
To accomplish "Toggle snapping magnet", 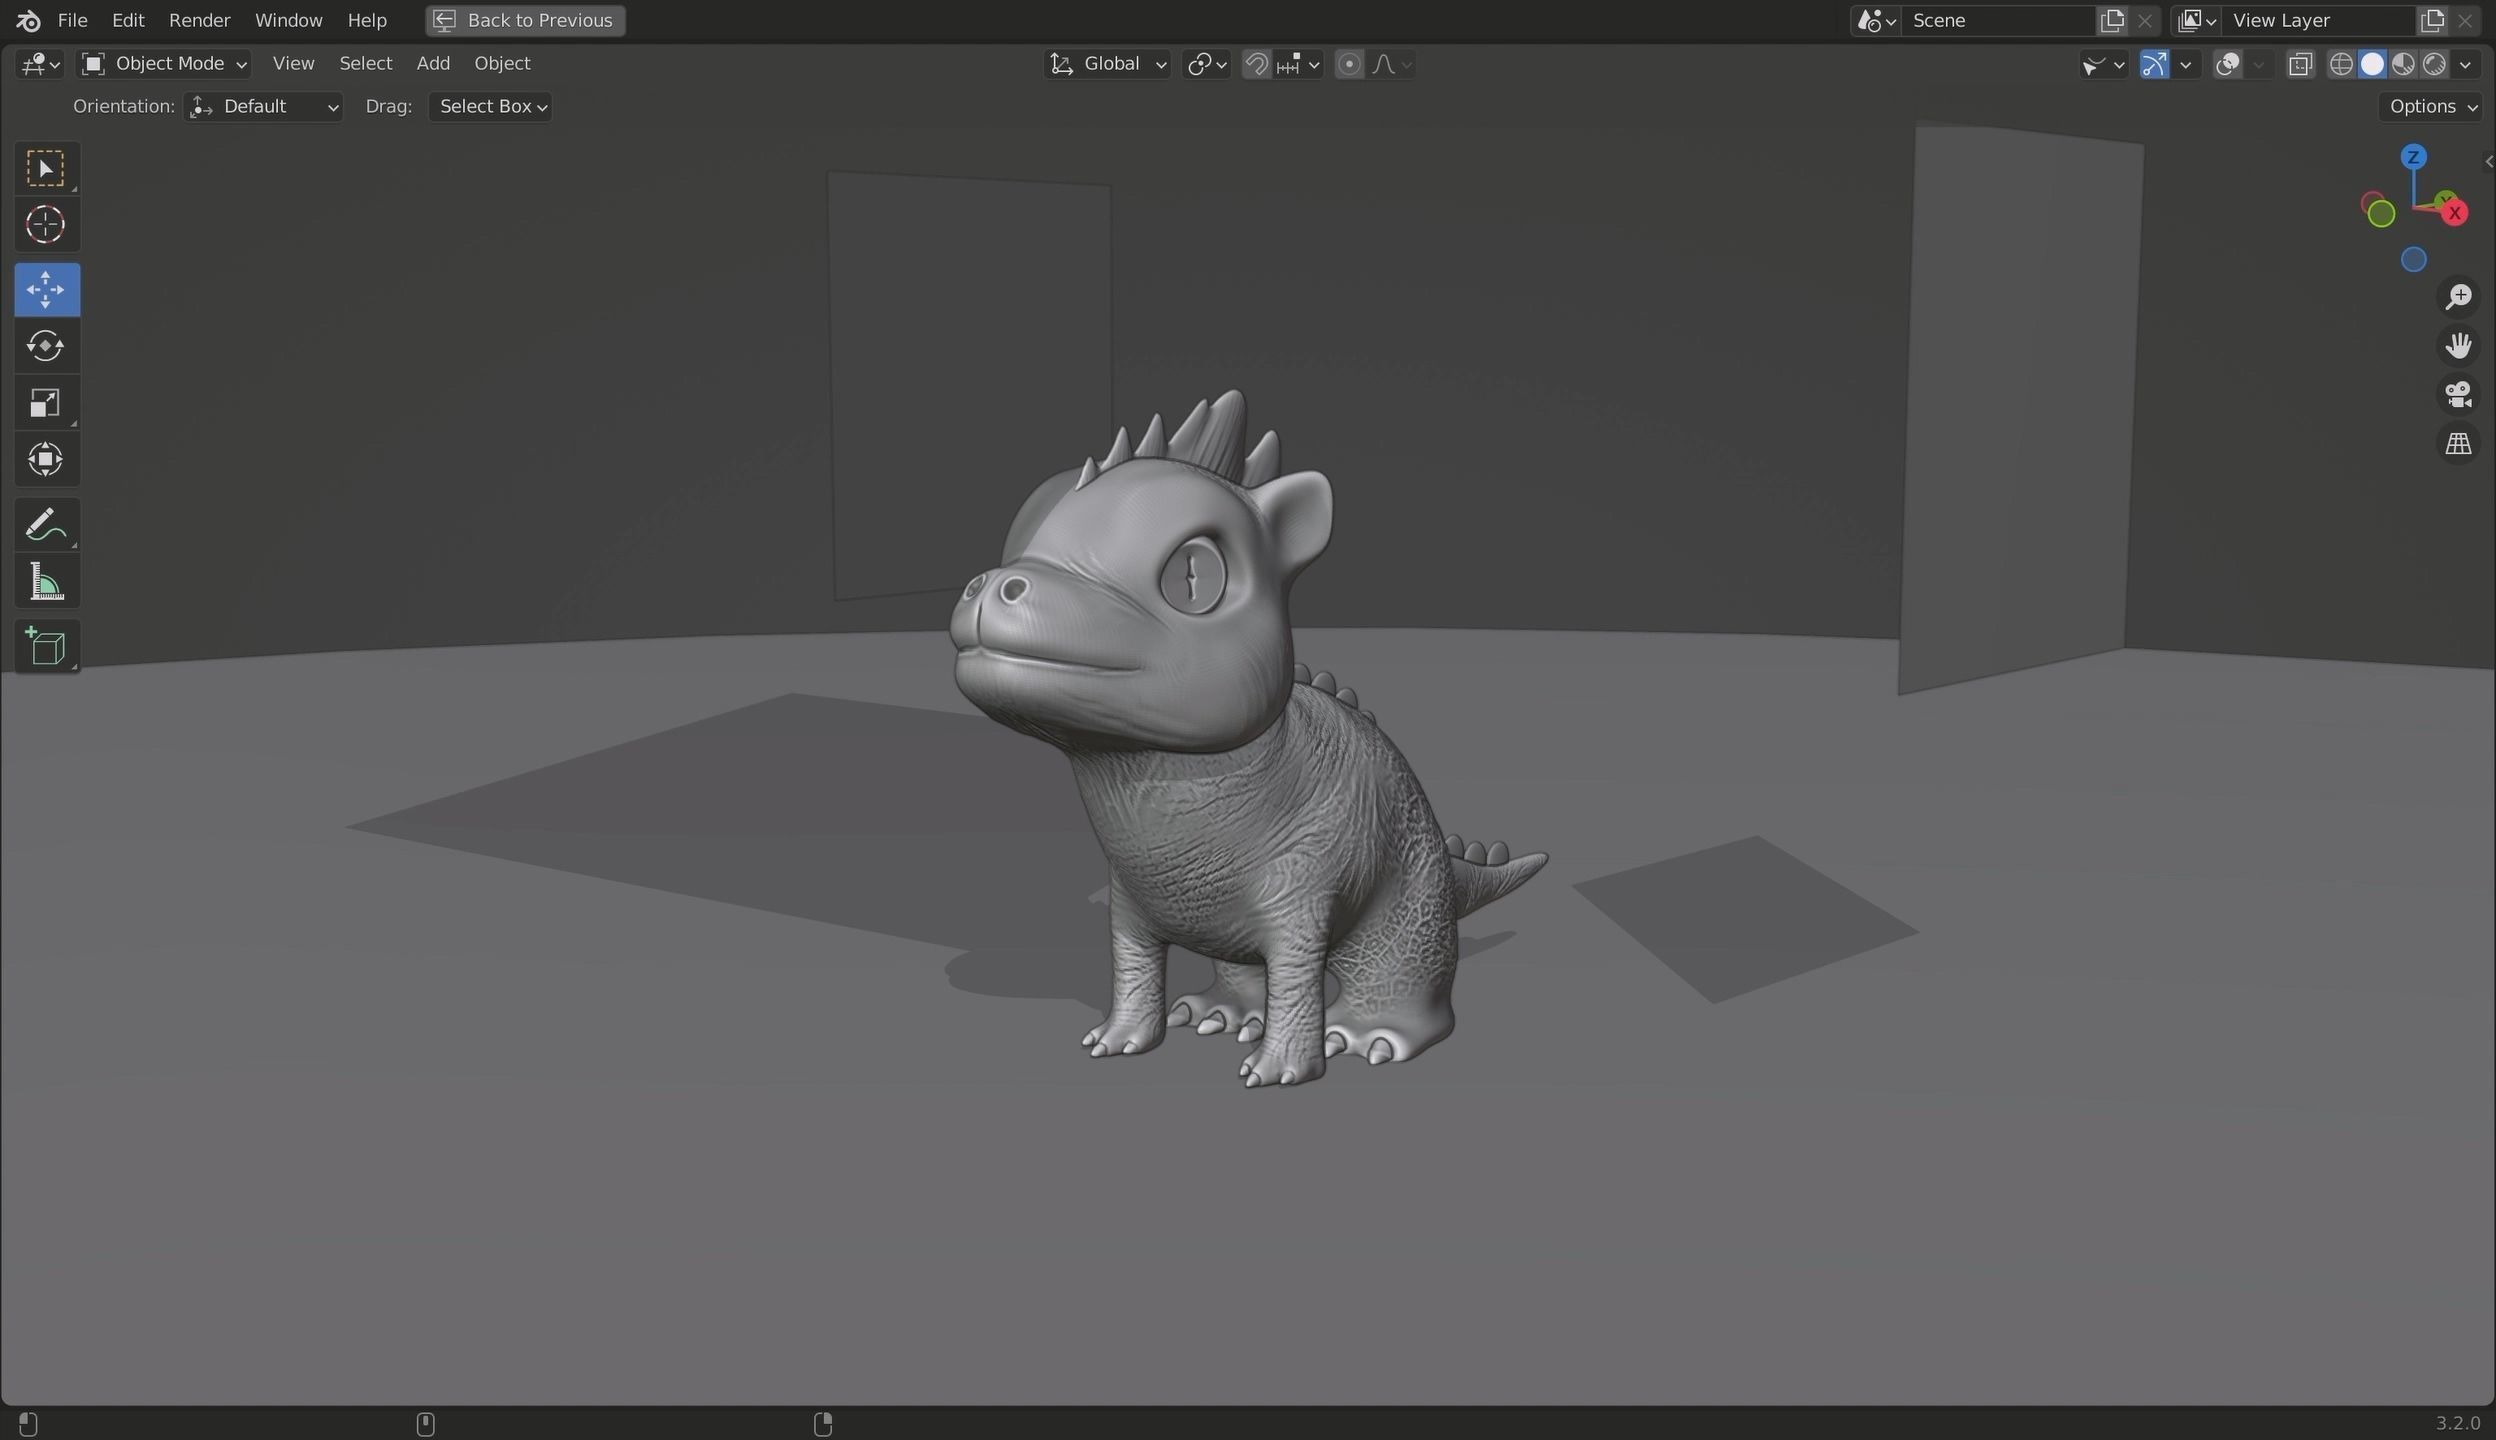I will [1256, 64].
